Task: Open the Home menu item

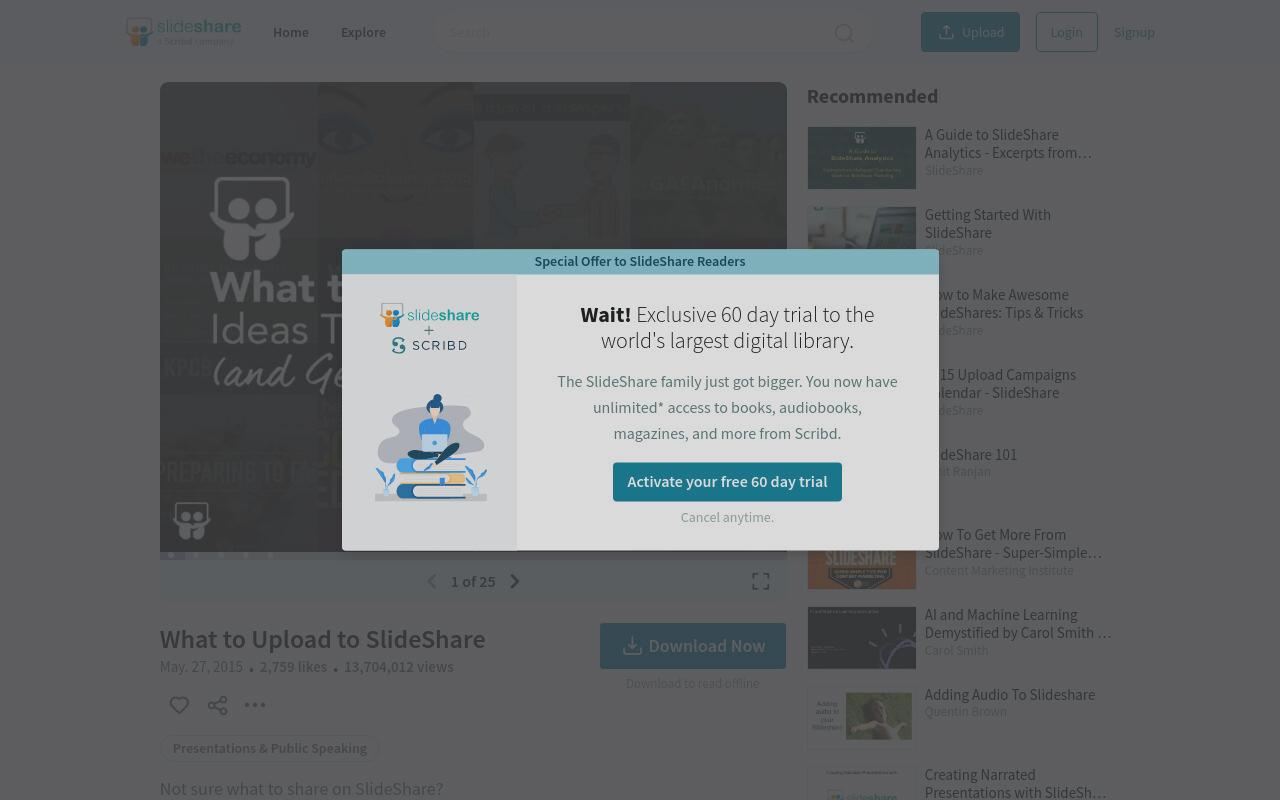Action: click(291, 32)
